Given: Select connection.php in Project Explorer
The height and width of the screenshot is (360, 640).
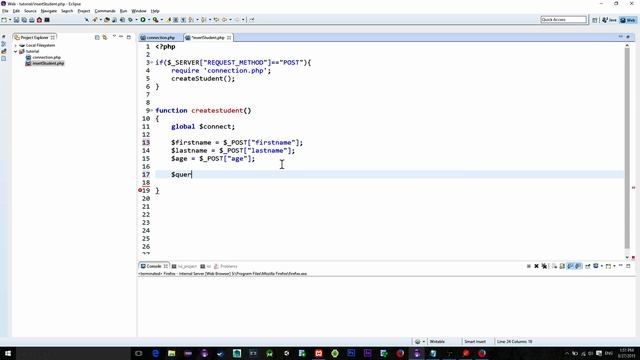Looking at the screenshot, I should (x=46, y=57).
